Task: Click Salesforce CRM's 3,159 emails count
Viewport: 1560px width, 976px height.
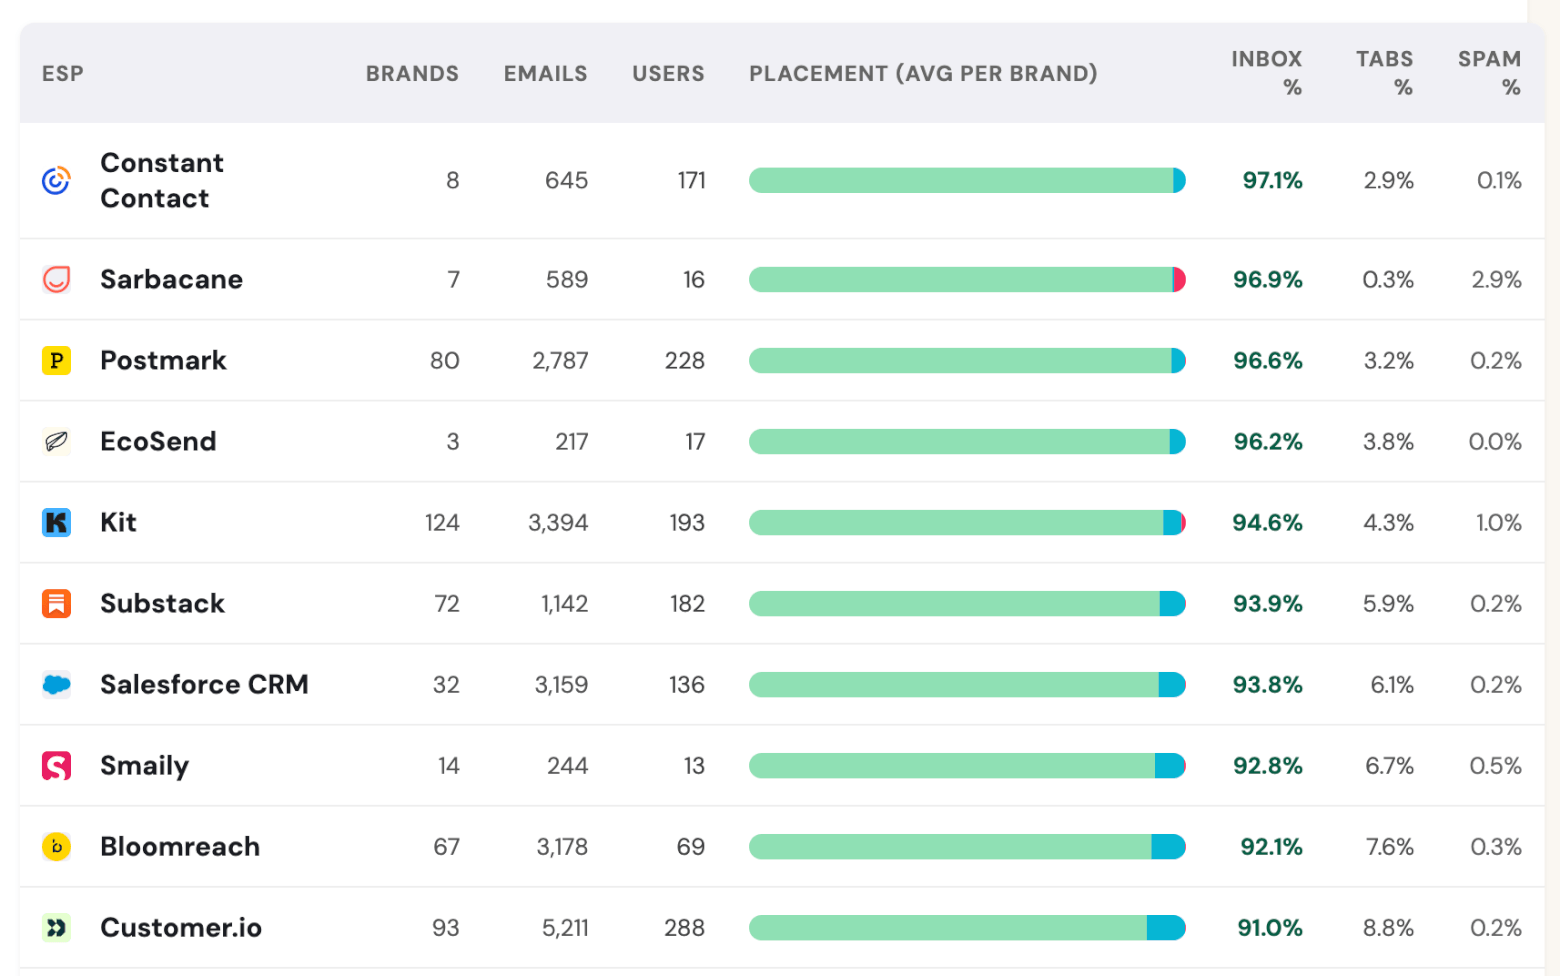Action: pyautogui.click(x=561, y=684)
